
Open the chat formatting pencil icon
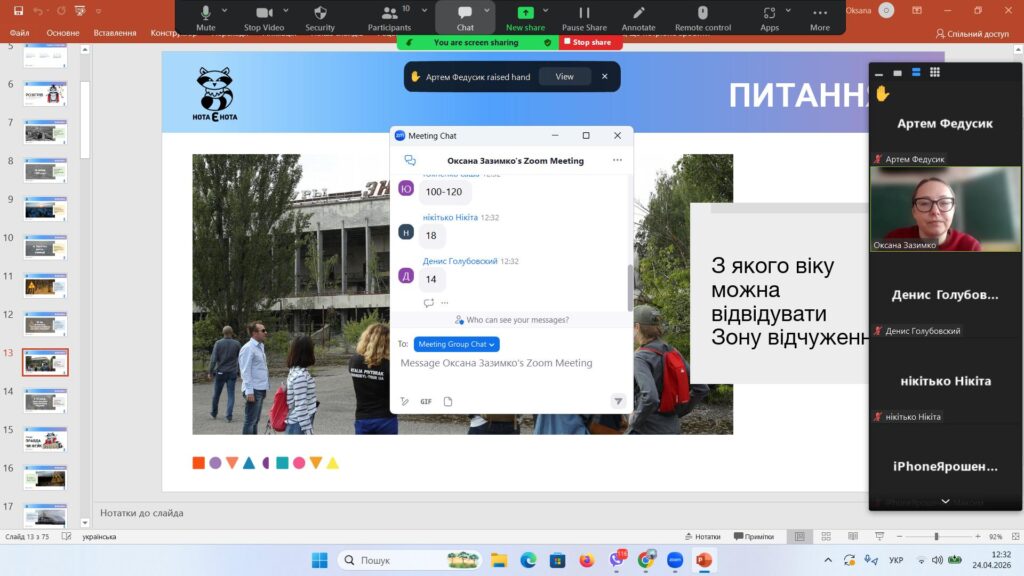[x=405, y=401]
